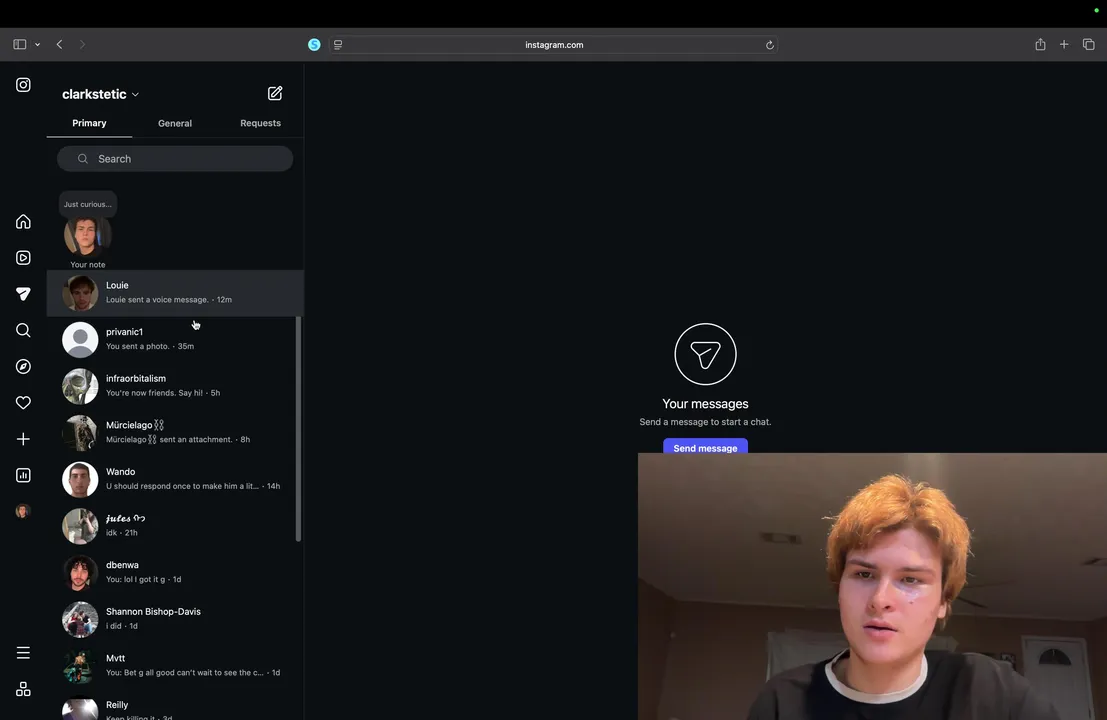This screenshot has height=720, width=1107.
Task: Go forward with Safari forward arrow
Action: click(82, 44)
